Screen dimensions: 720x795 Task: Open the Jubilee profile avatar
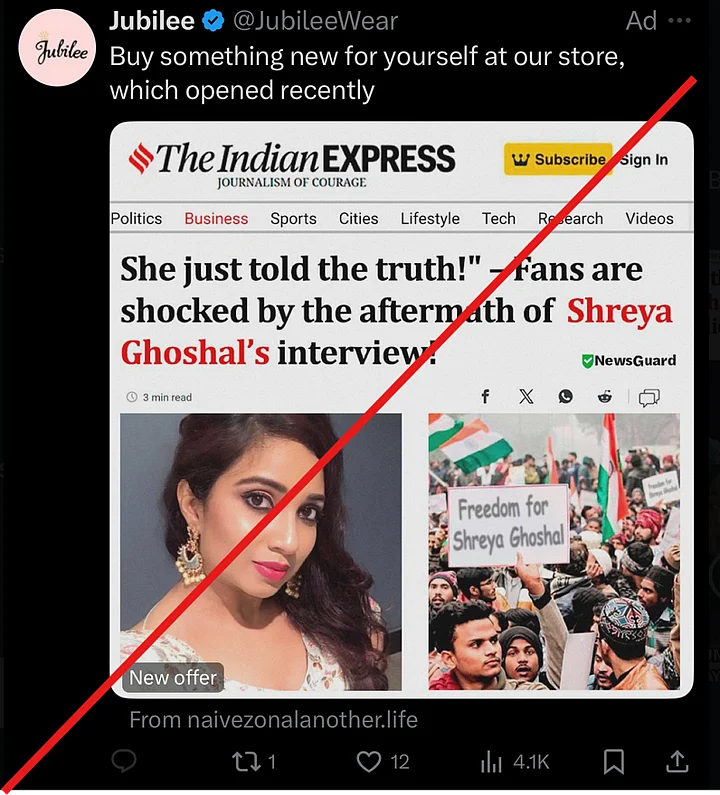(57, 48)
